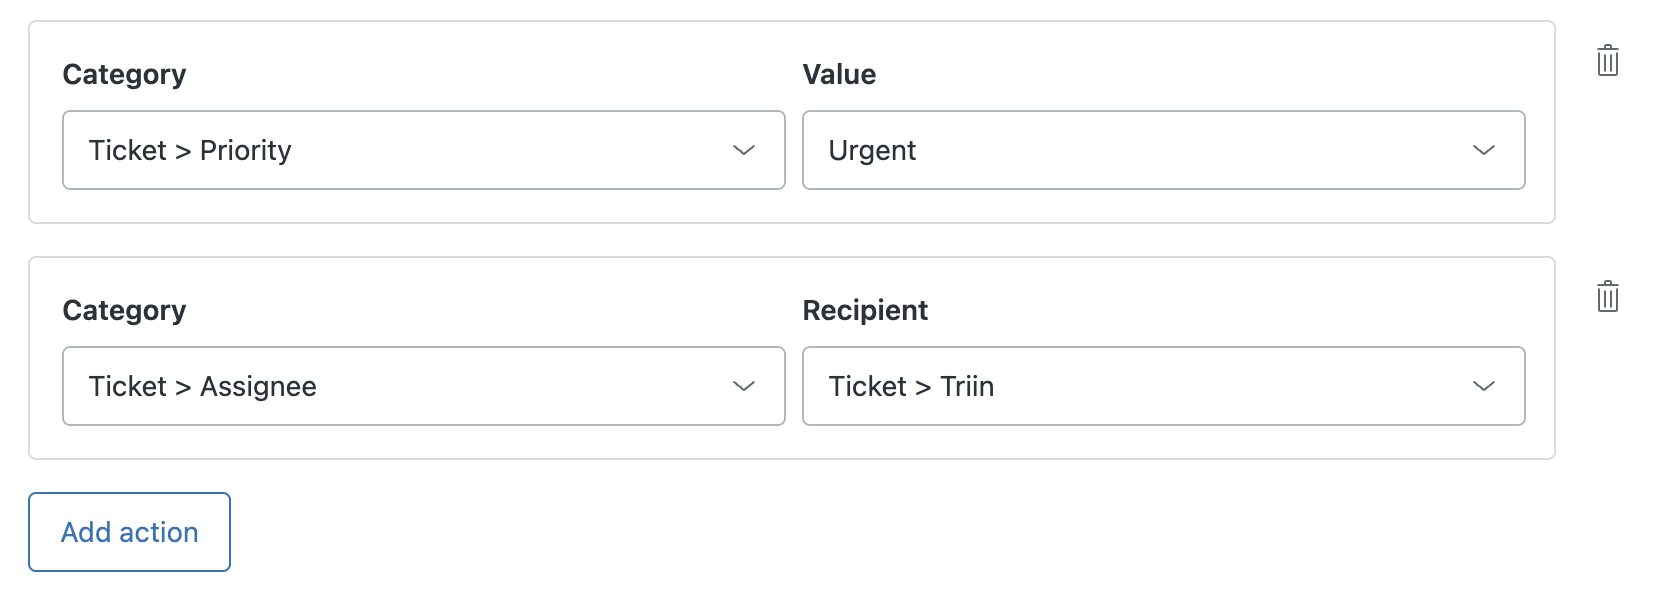This screenshot has width=1664, height=604.
Task: Expand the chevron in the Ticket > Triin field
Action: 1483,386
